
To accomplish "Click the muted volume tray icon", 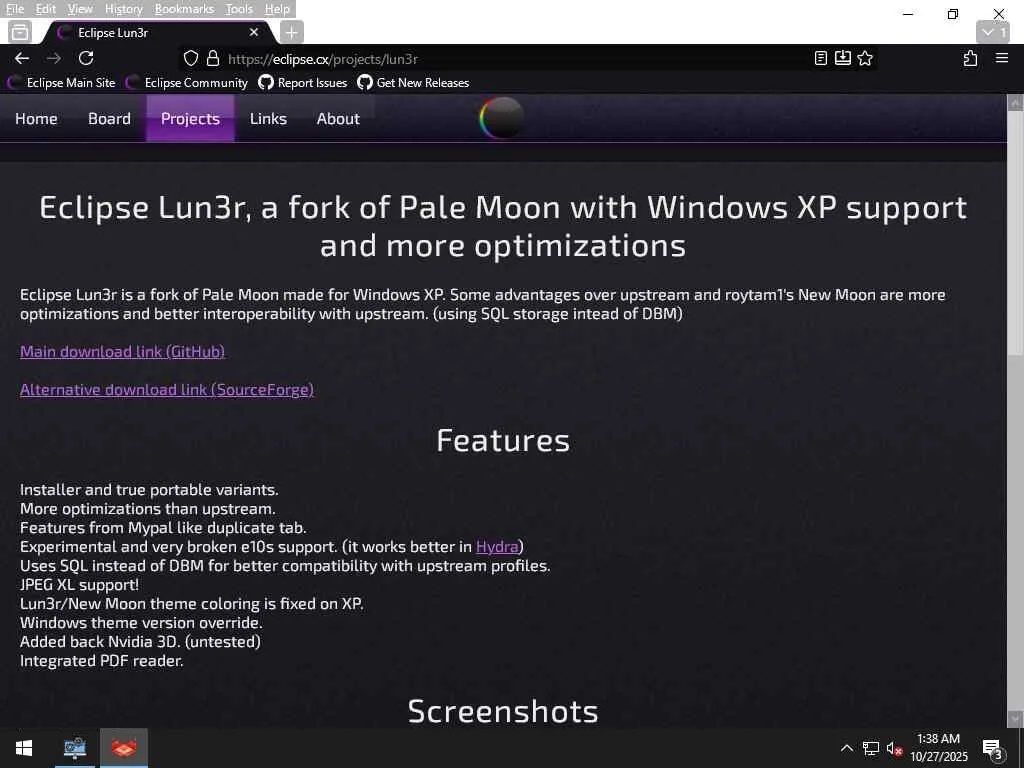I will coord(895,748).
